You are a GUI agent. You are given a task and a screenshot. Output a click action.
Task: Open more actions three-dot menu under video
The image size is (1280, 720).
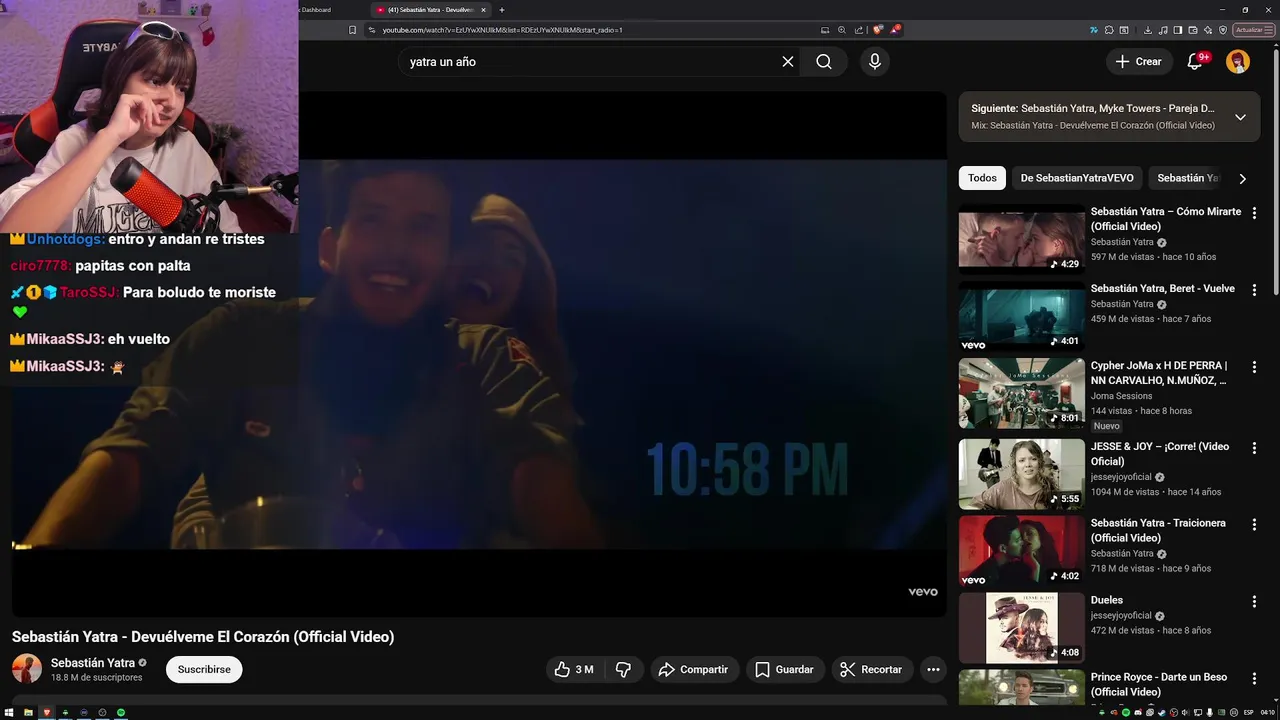[x=933, y=669]
